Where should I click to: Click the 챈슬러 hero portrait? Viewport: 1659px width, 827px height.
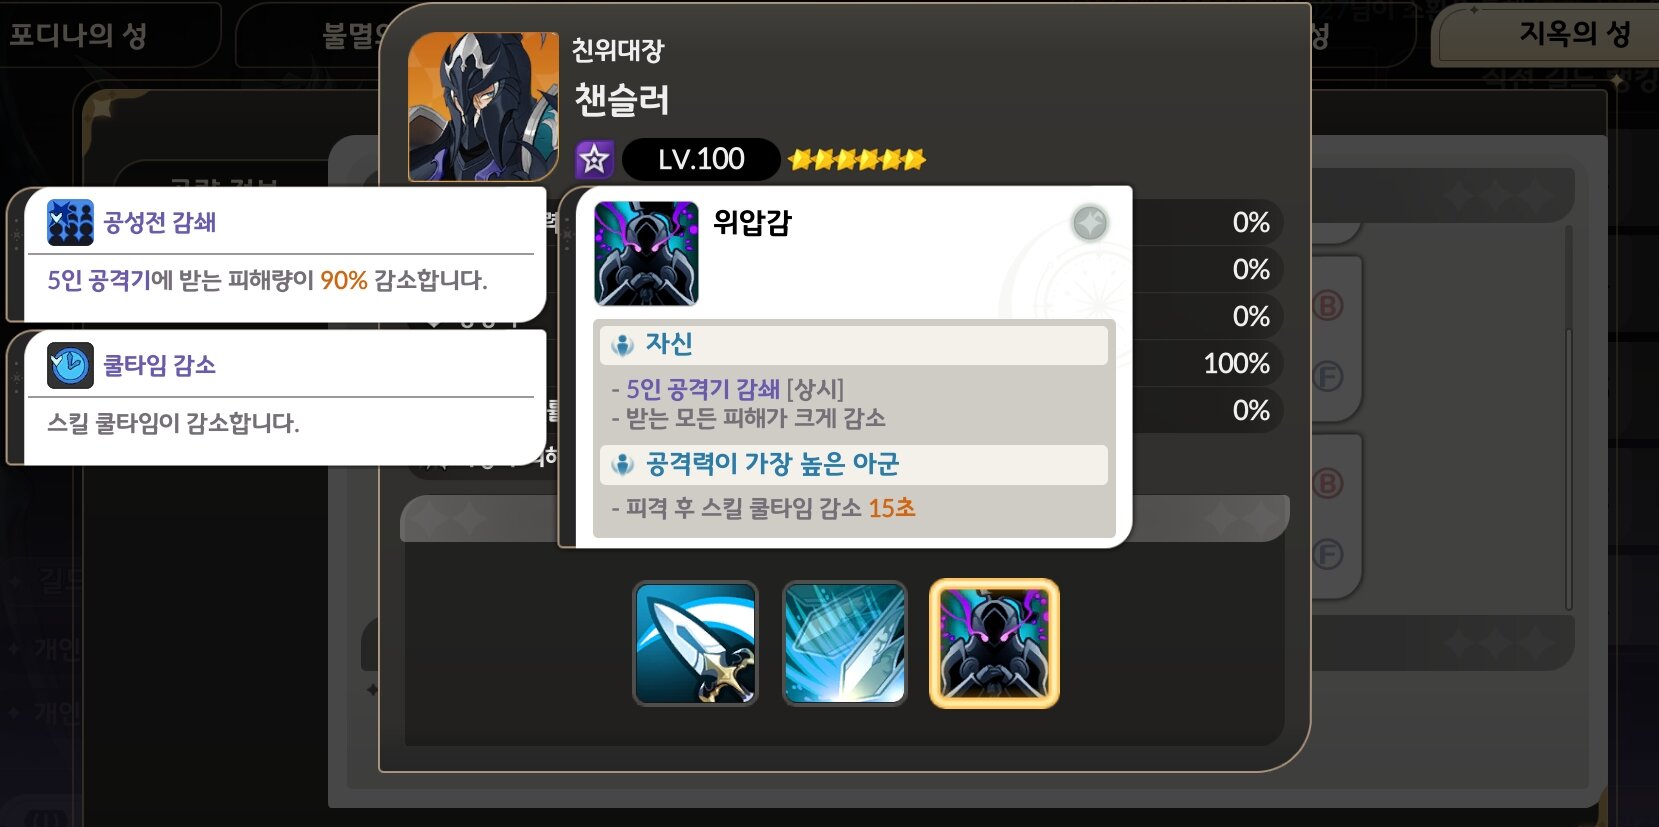(x=483, y=106)
